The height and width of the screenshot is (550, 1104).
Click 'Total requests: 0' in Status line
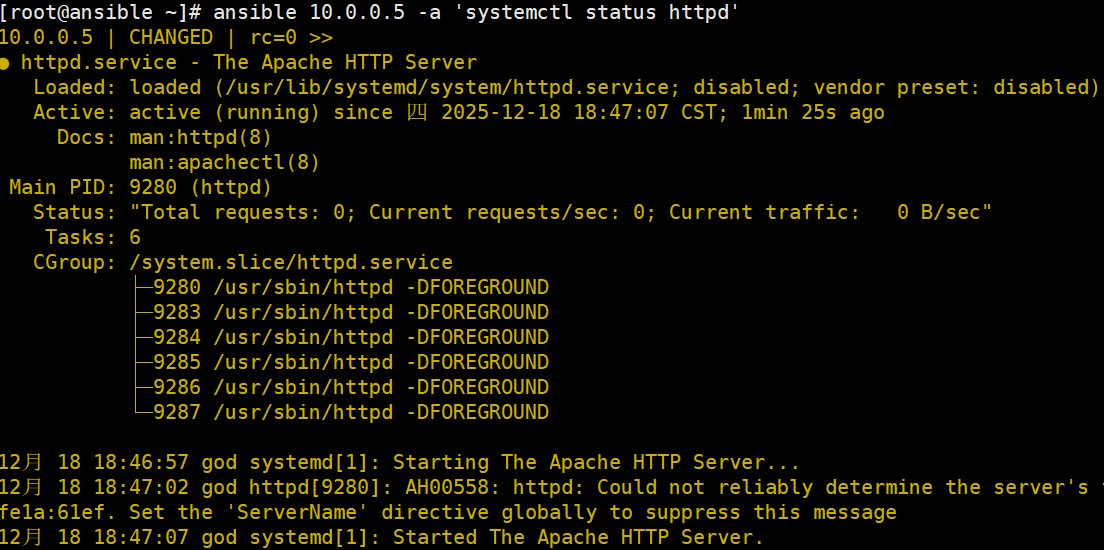pos(243,212)
